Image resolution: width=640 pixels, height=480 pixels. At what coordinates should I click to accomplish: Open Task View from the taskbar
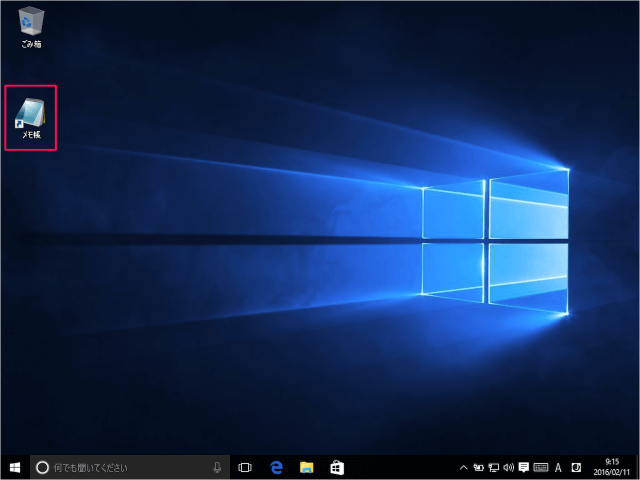point(245,468)
